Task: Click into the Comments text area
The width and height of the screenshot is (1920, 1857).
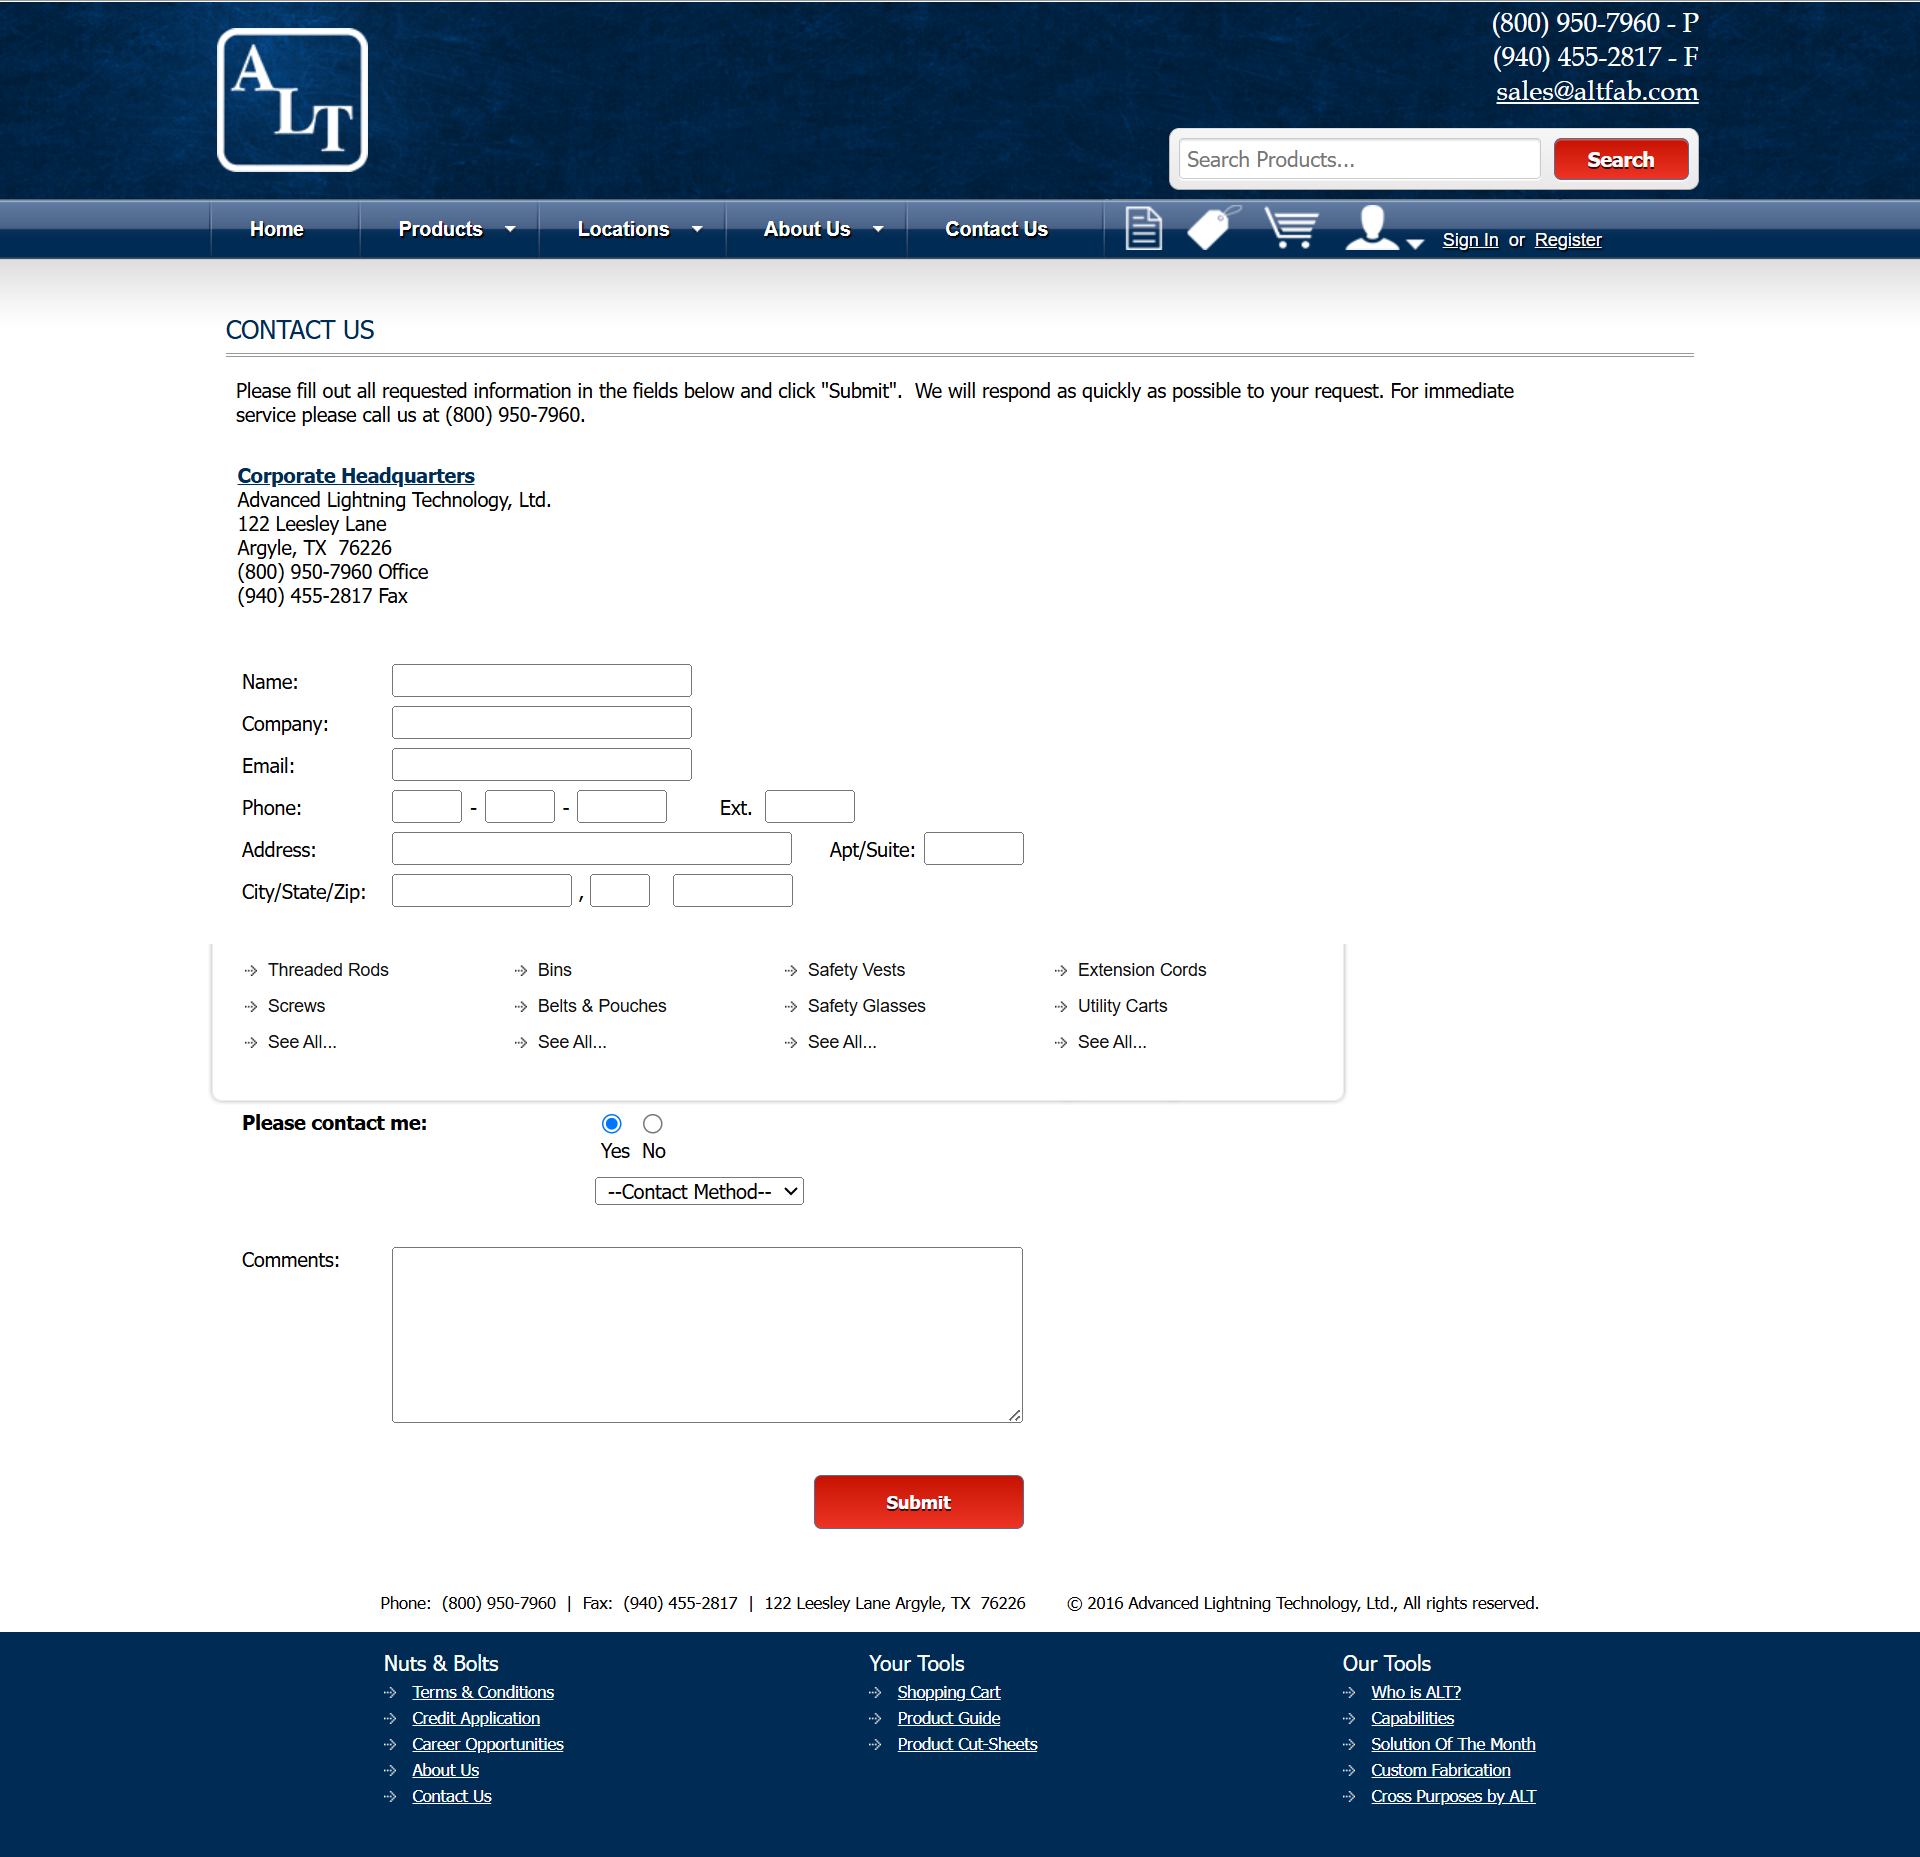Action: [707, 1334]
